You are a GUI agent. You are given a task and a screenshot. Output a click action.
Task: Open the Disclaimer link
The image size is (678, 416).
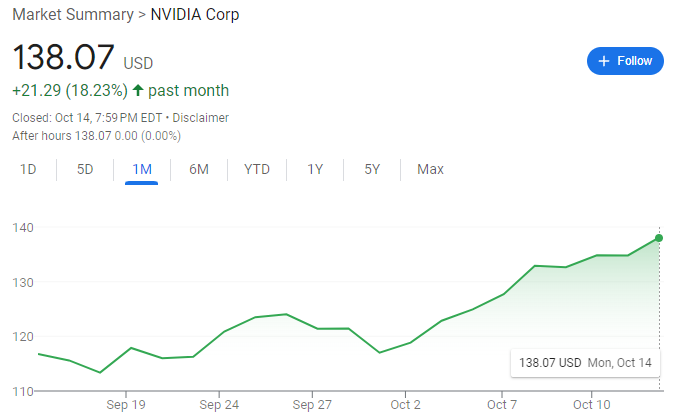tap(200, 118)
